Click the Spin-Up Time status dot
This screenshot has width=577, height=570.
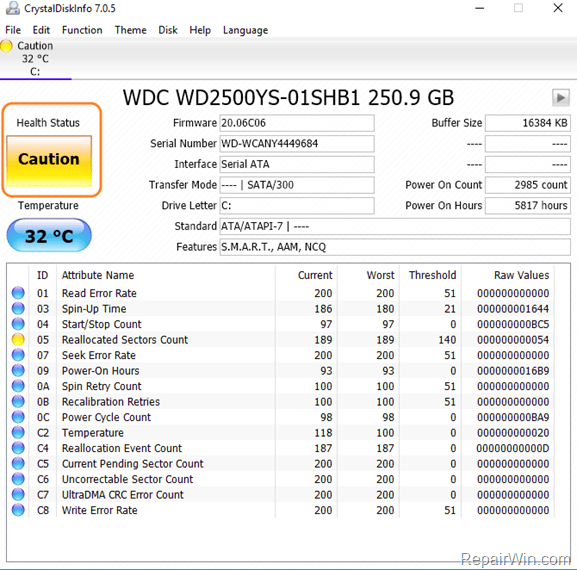(18, 309)
